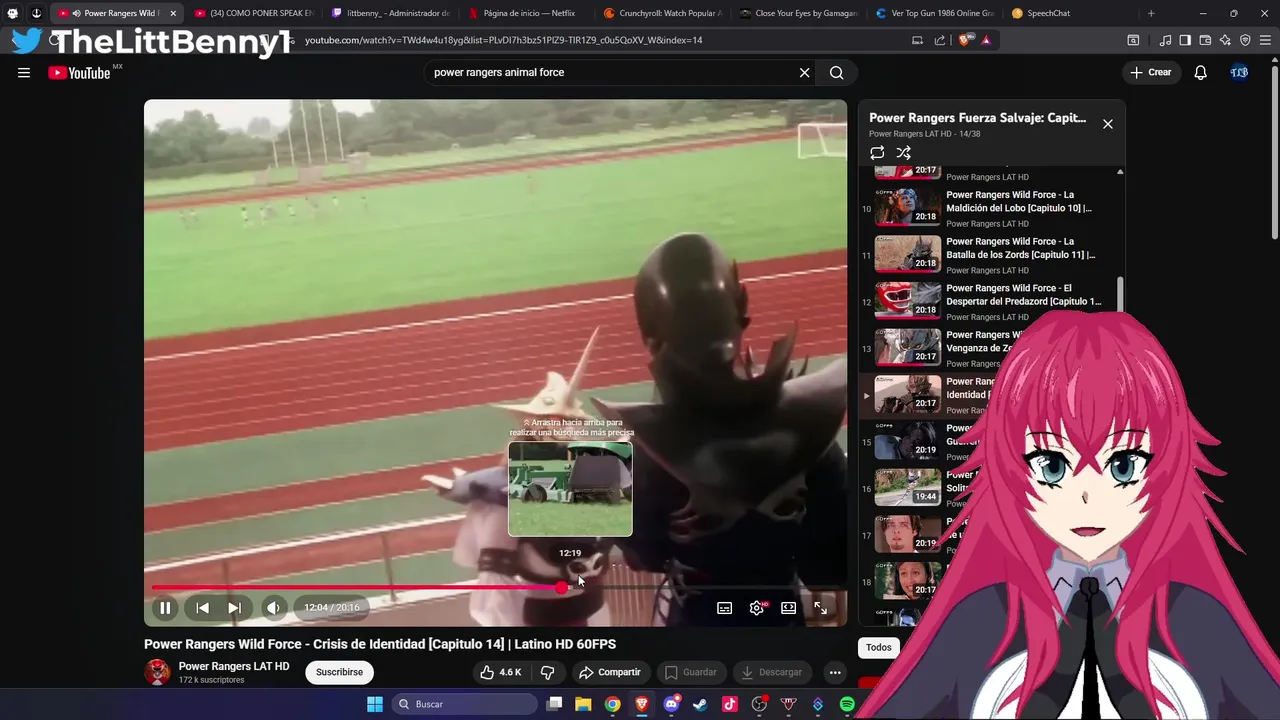Select playlist video 16 thumbnail with 19:44 duration
This screenshot has width=1280, height=720.
pos(908,487)
